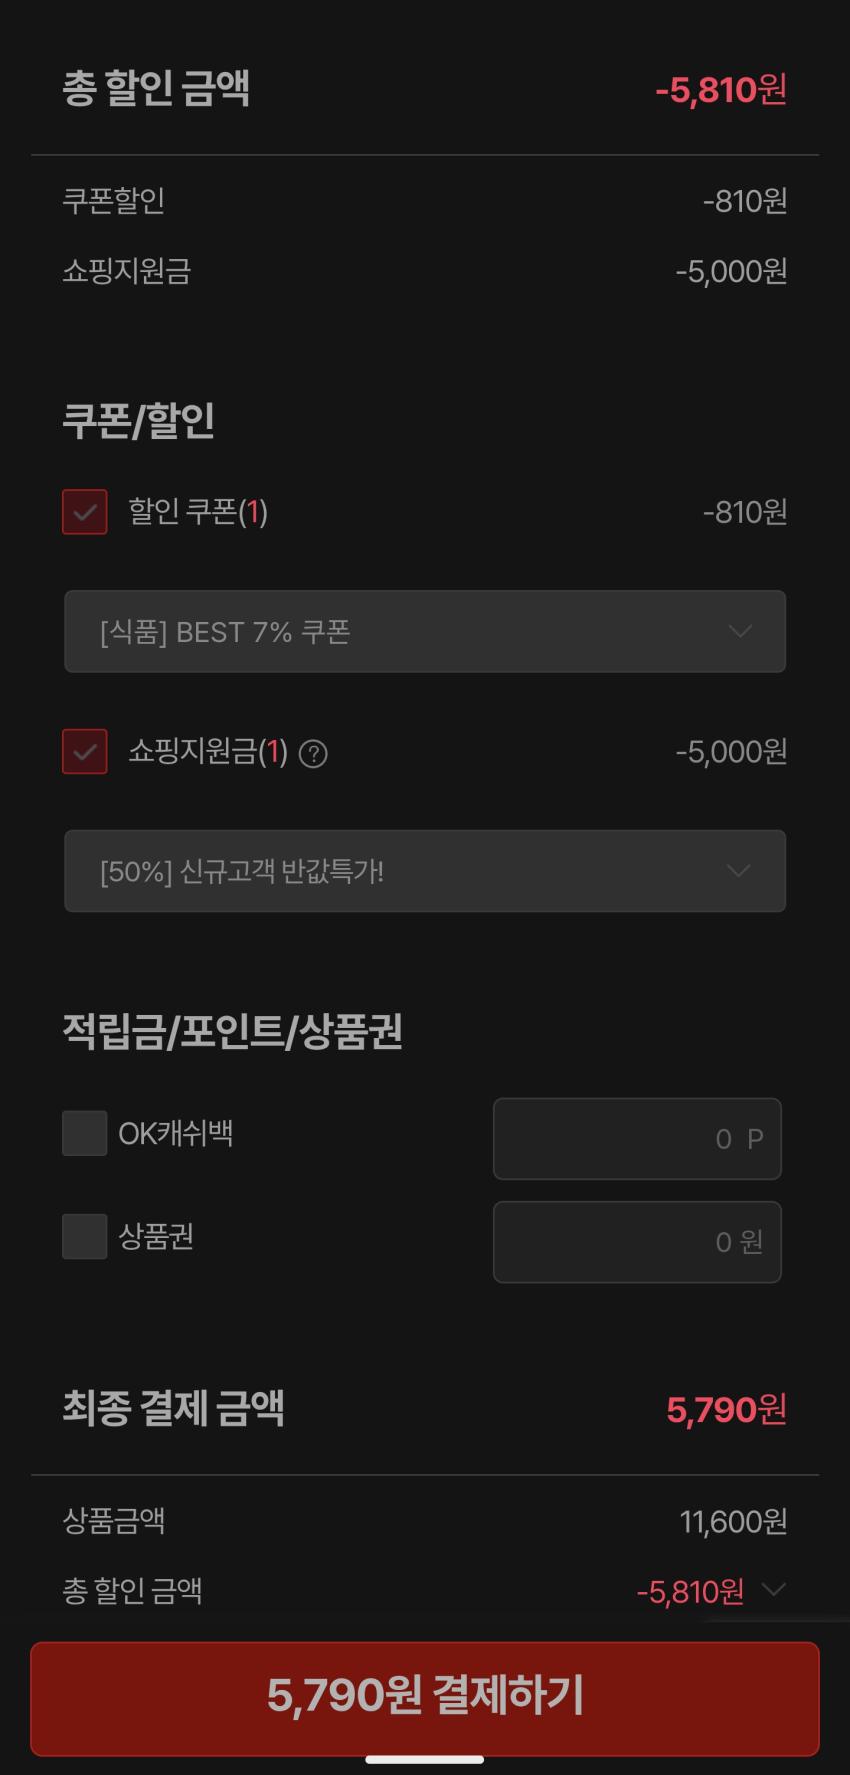
Task: Expand the bottom 총 할인 금액 chevron
Action: pos(773,1589)
